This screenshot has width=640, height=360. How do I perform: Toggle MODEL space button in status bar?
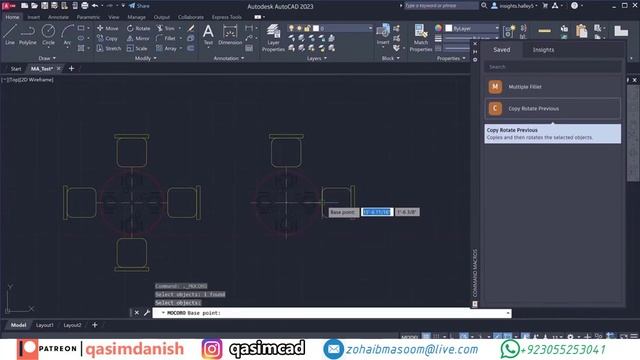tap(409, 337)
